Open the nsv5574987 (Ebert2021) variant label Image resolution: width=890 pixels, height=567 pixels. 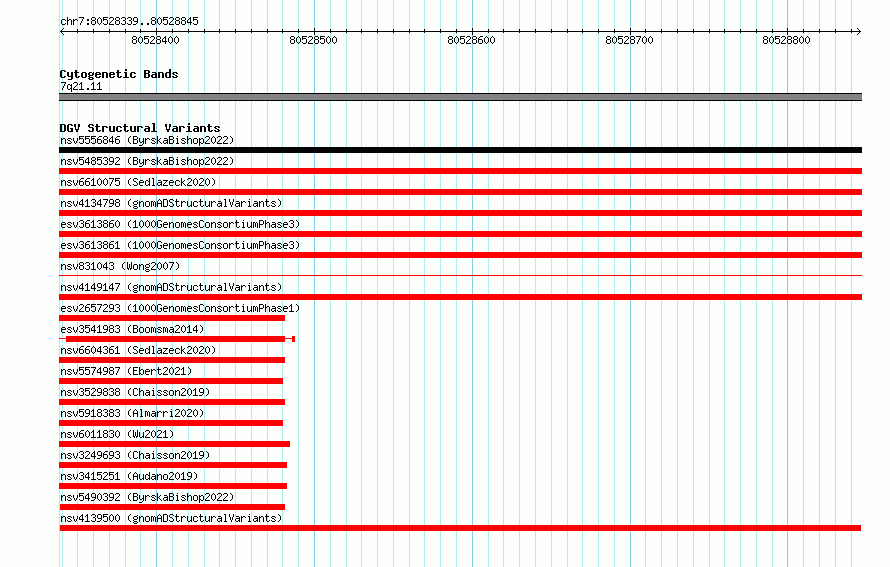click(126, 371)
